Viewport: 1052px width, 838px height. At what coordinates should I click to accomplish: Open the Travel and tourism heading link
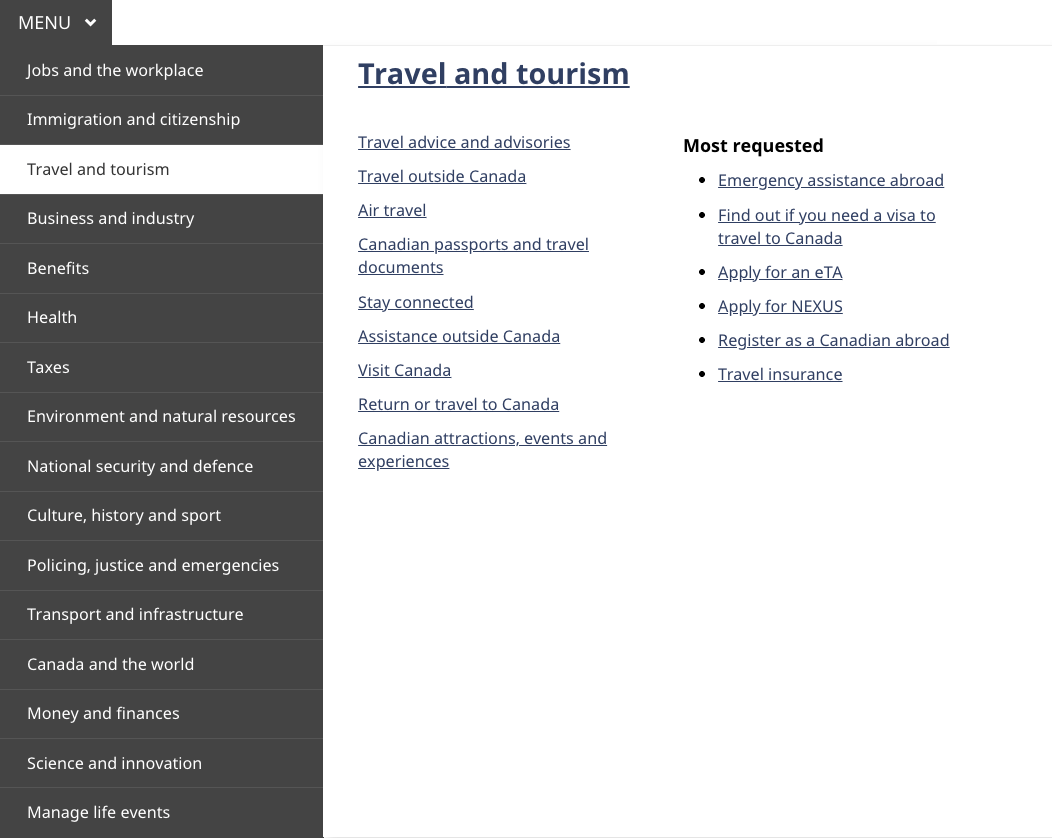pos(494,74)
